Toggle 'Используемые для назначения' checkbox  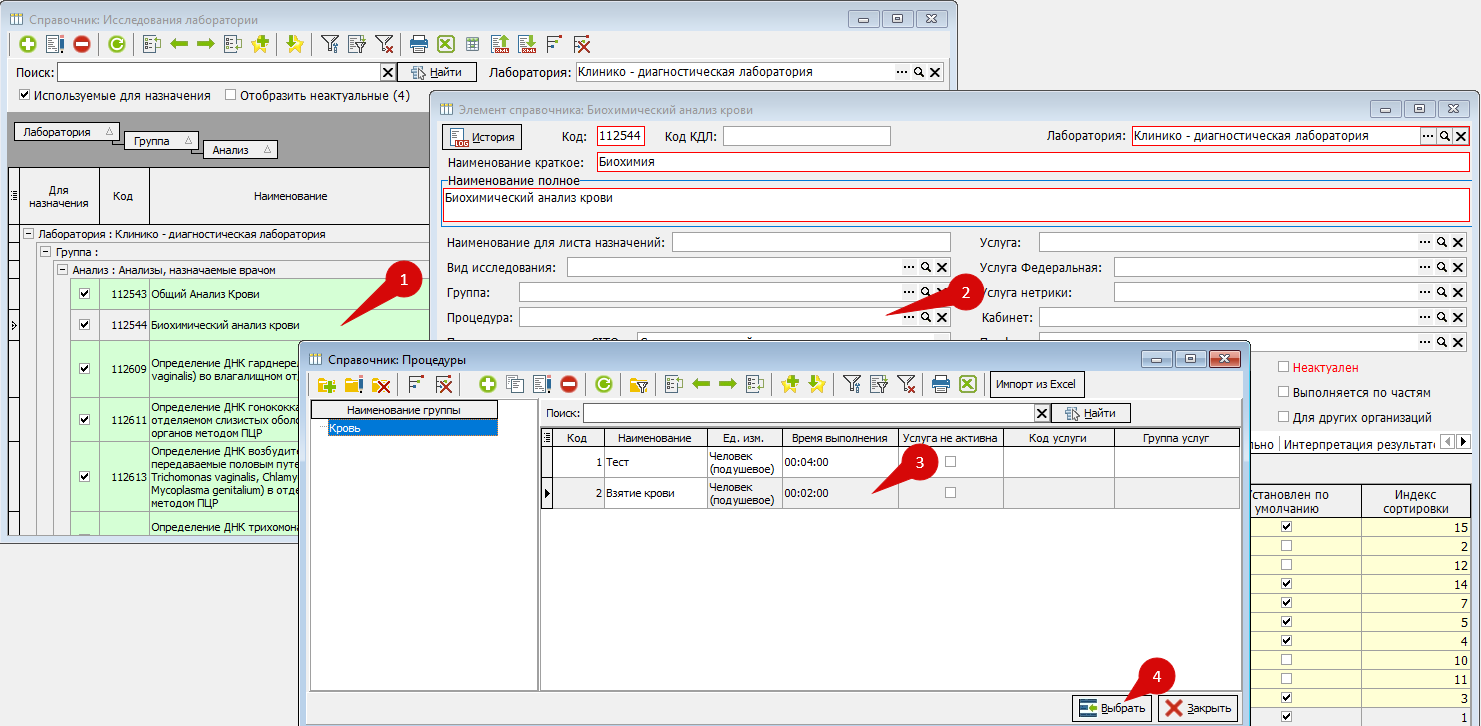tap(25, 96)
